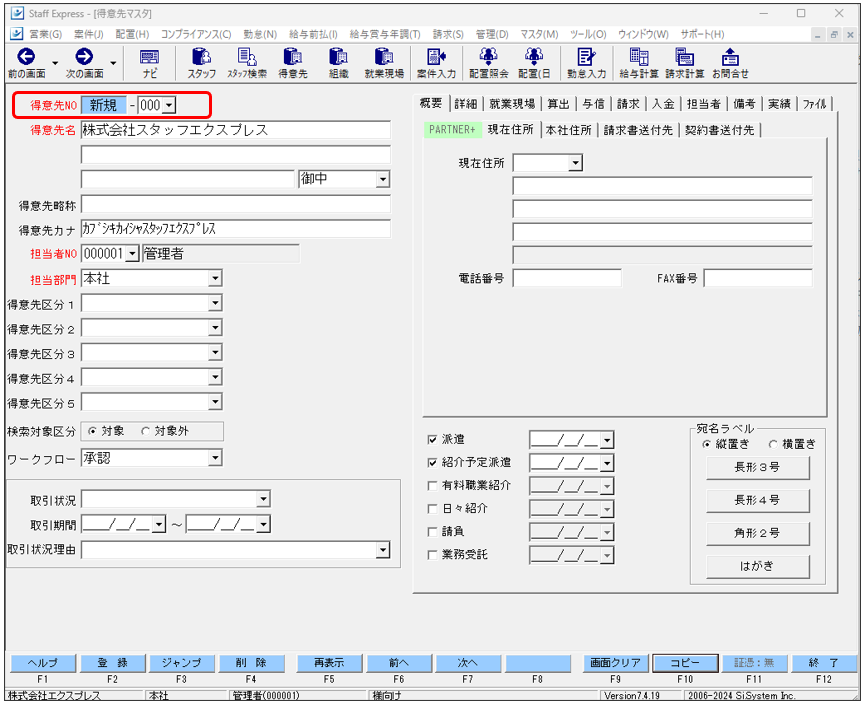The image size is (864, 706).
Task: Open the マスタ(M) menu
Action: [x=539, y=34]
